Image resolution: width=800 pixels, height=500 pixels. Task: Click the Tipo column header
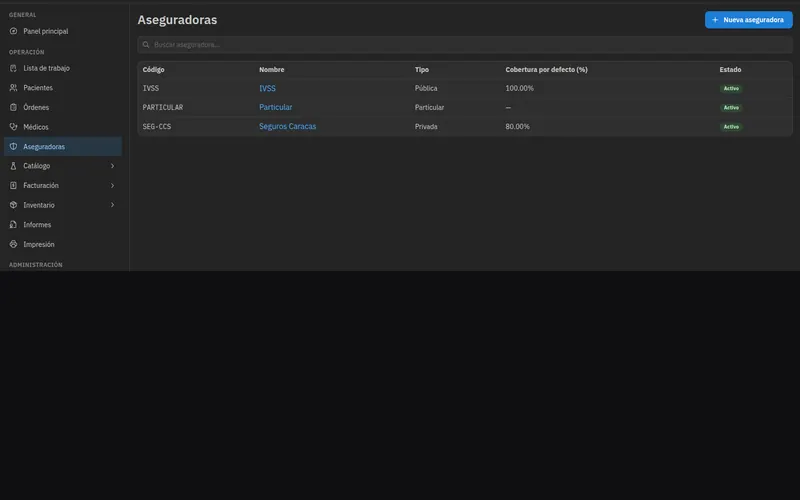[x=422, y=69]
